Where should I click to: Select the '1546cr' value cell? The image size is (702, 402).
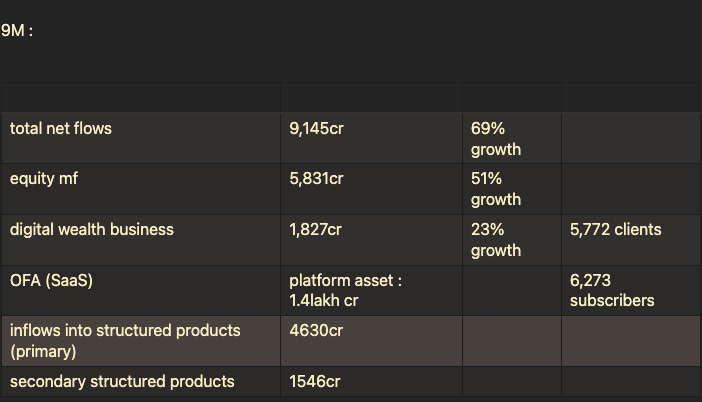(x=371, y=381)
